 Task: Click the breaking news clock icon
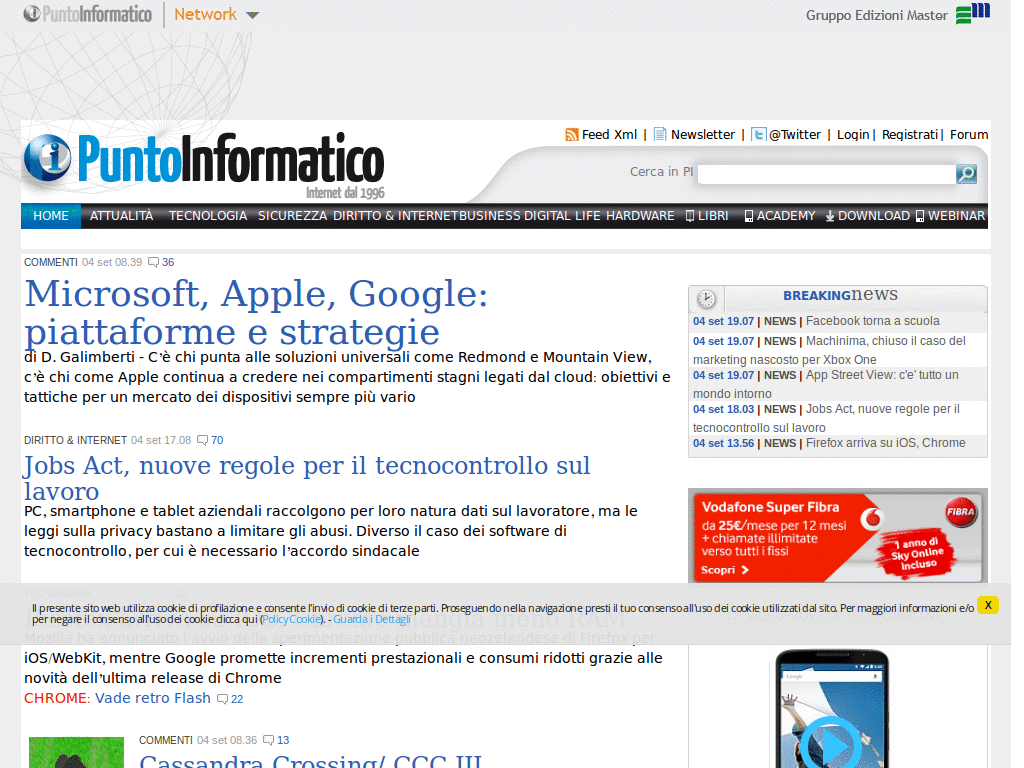pyautogui.click(x=705, y=298)
